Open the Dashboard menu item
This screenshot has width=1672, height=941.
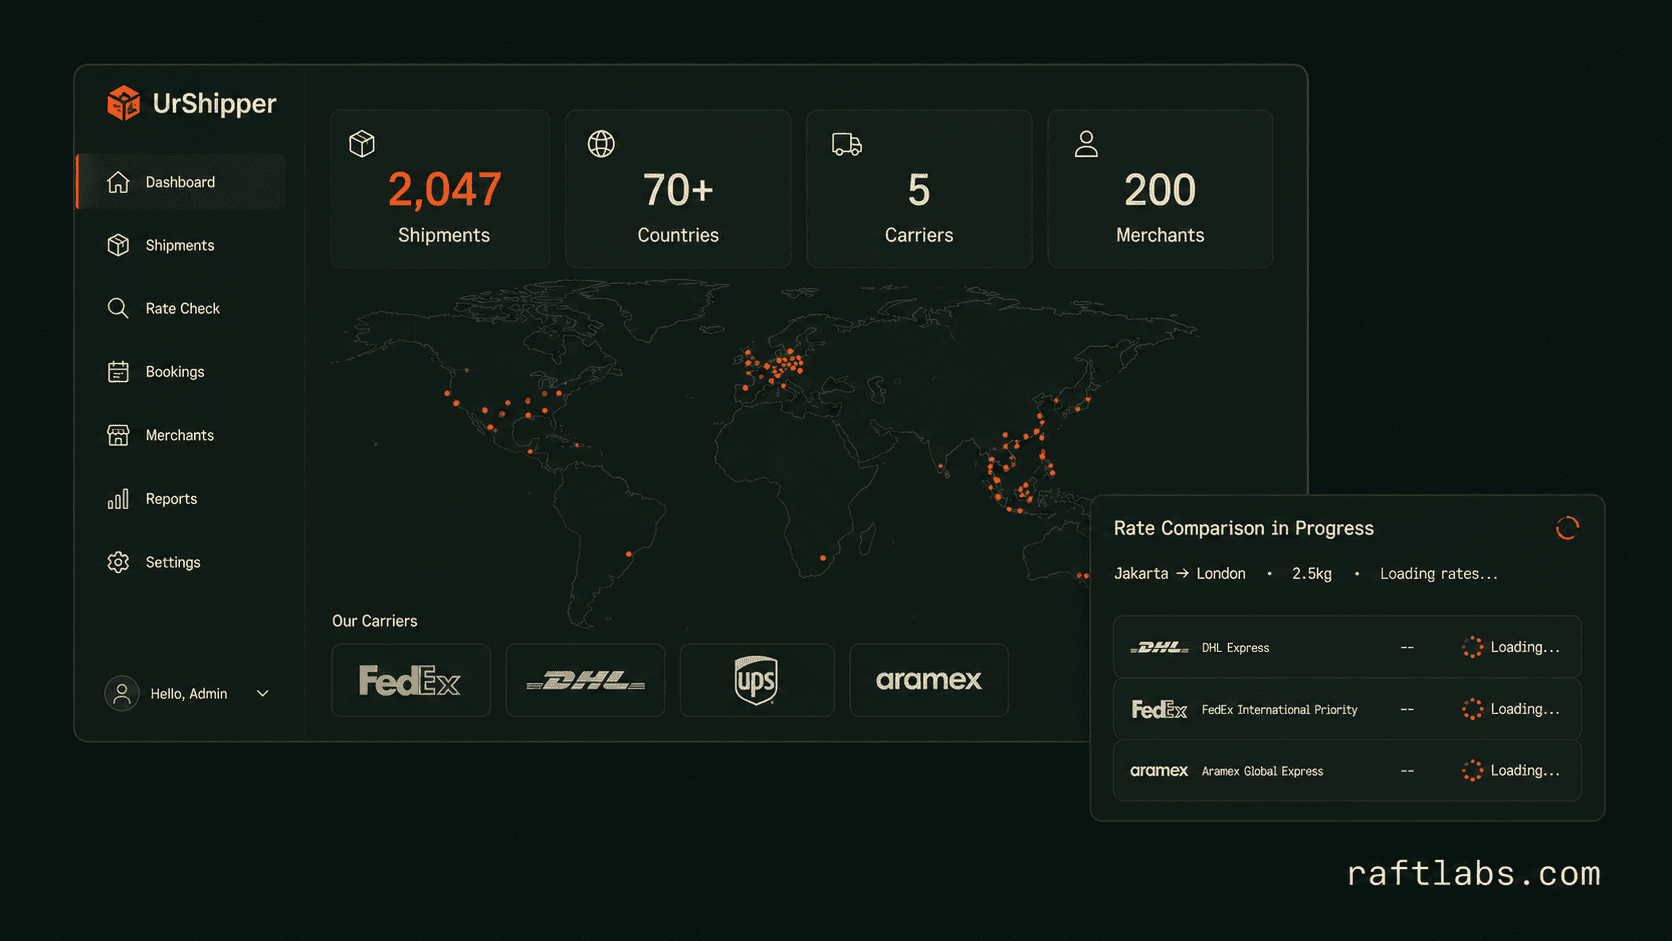pos(181,181)
